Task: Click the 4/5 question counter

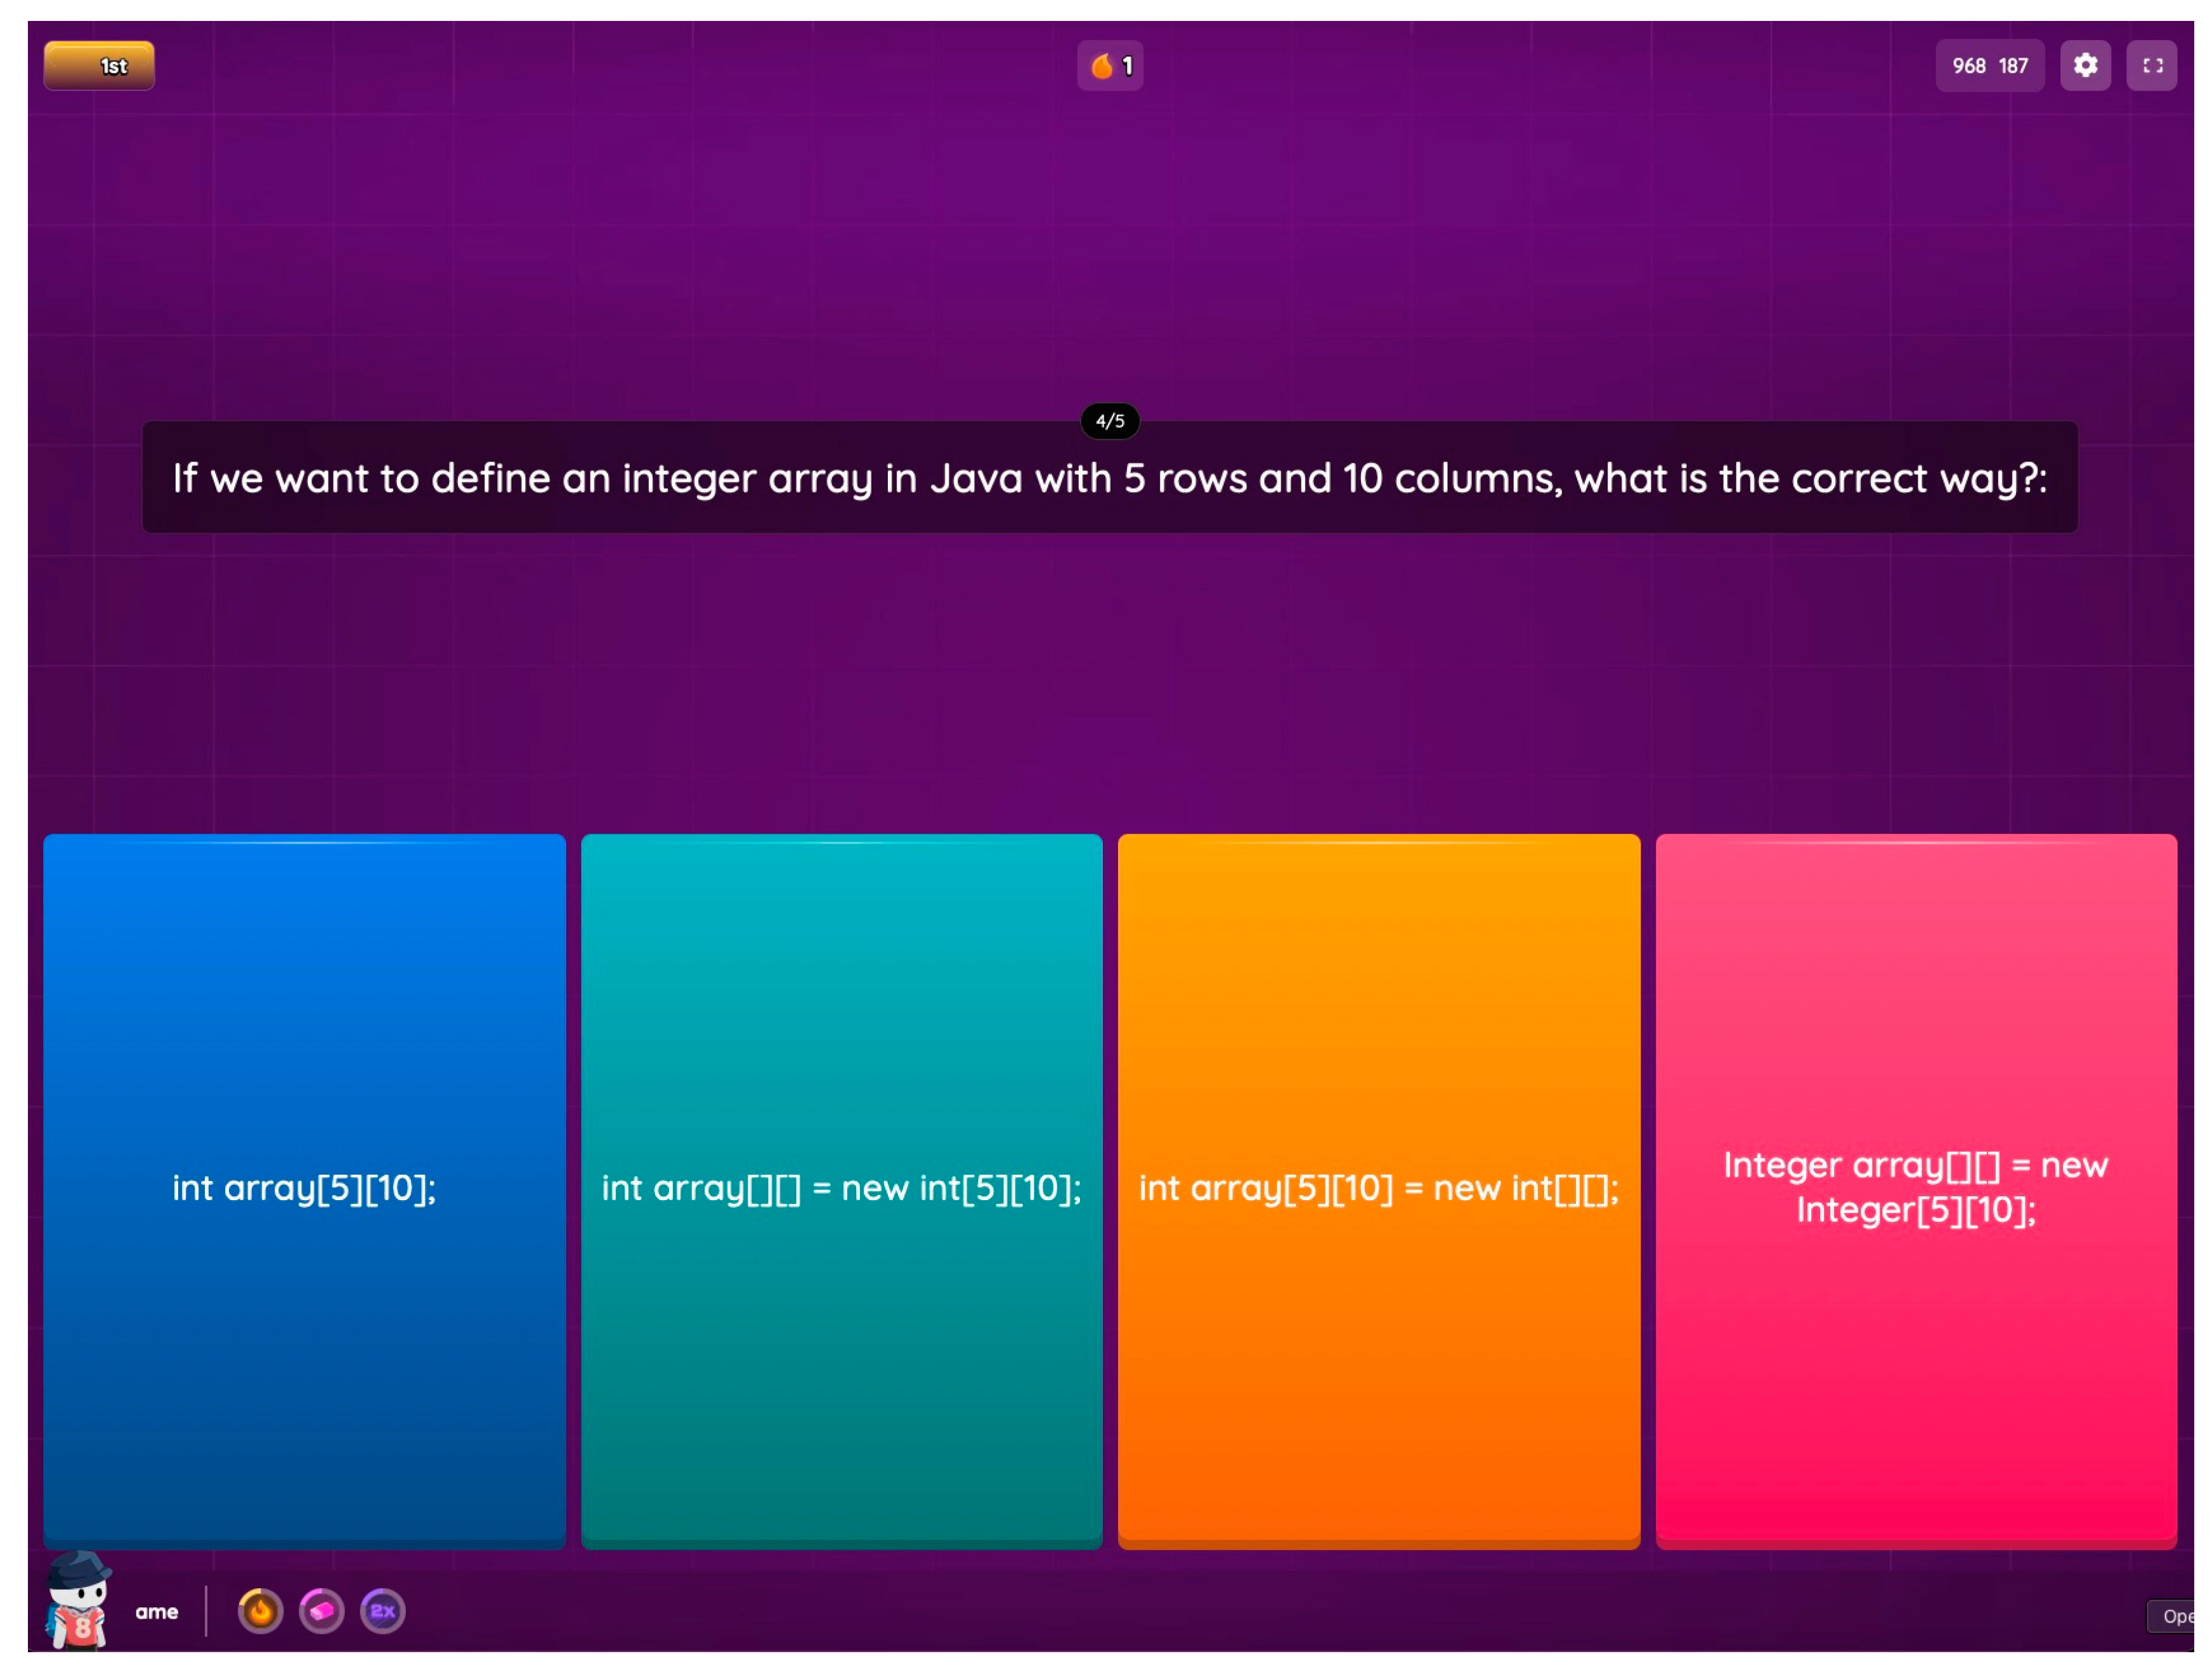Action: (x=1110, y=421)
